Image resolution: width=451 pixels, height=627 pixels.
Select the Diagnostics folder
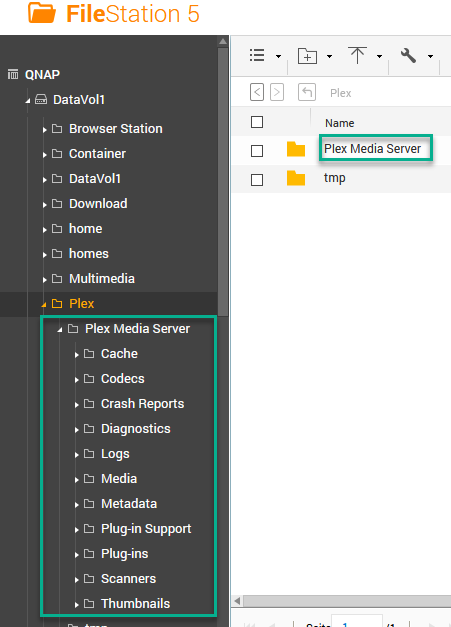pyautogui.click(x=136, y=429)
